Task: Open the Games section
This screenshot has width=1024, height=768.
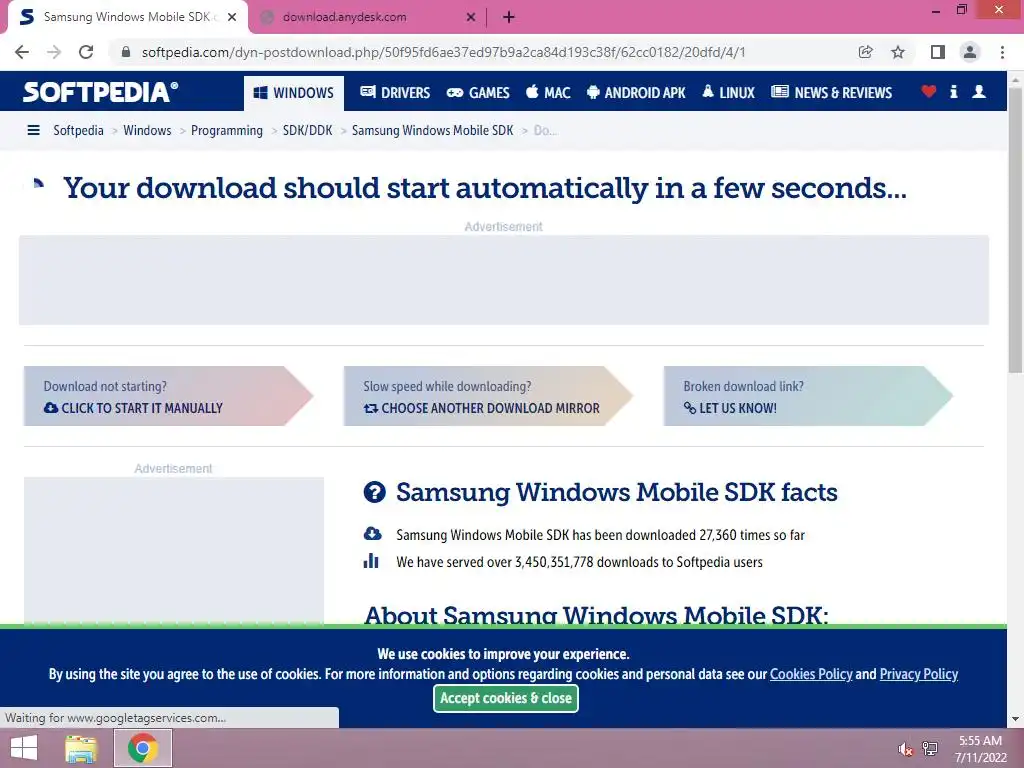Action: pyautogui.click(x=478, y=93)
